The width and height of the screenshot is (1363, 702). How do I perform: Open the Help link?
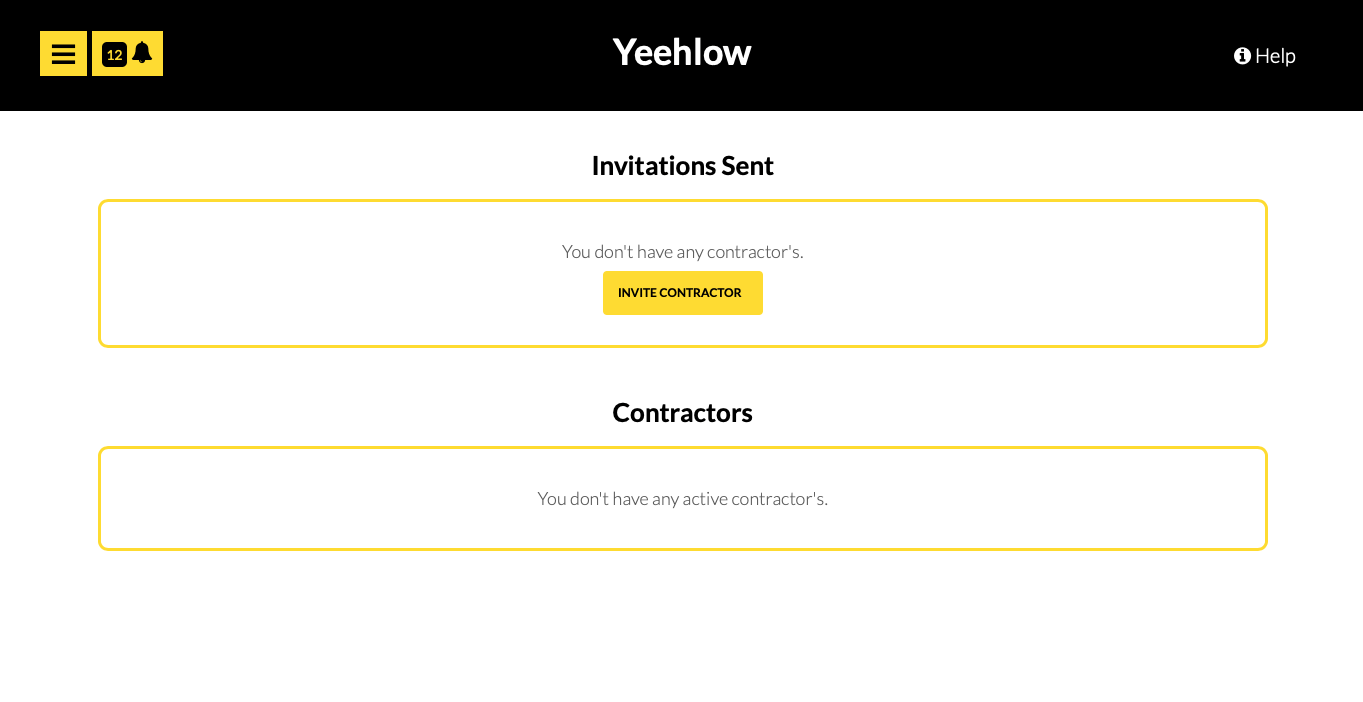tap(1265, 56)
